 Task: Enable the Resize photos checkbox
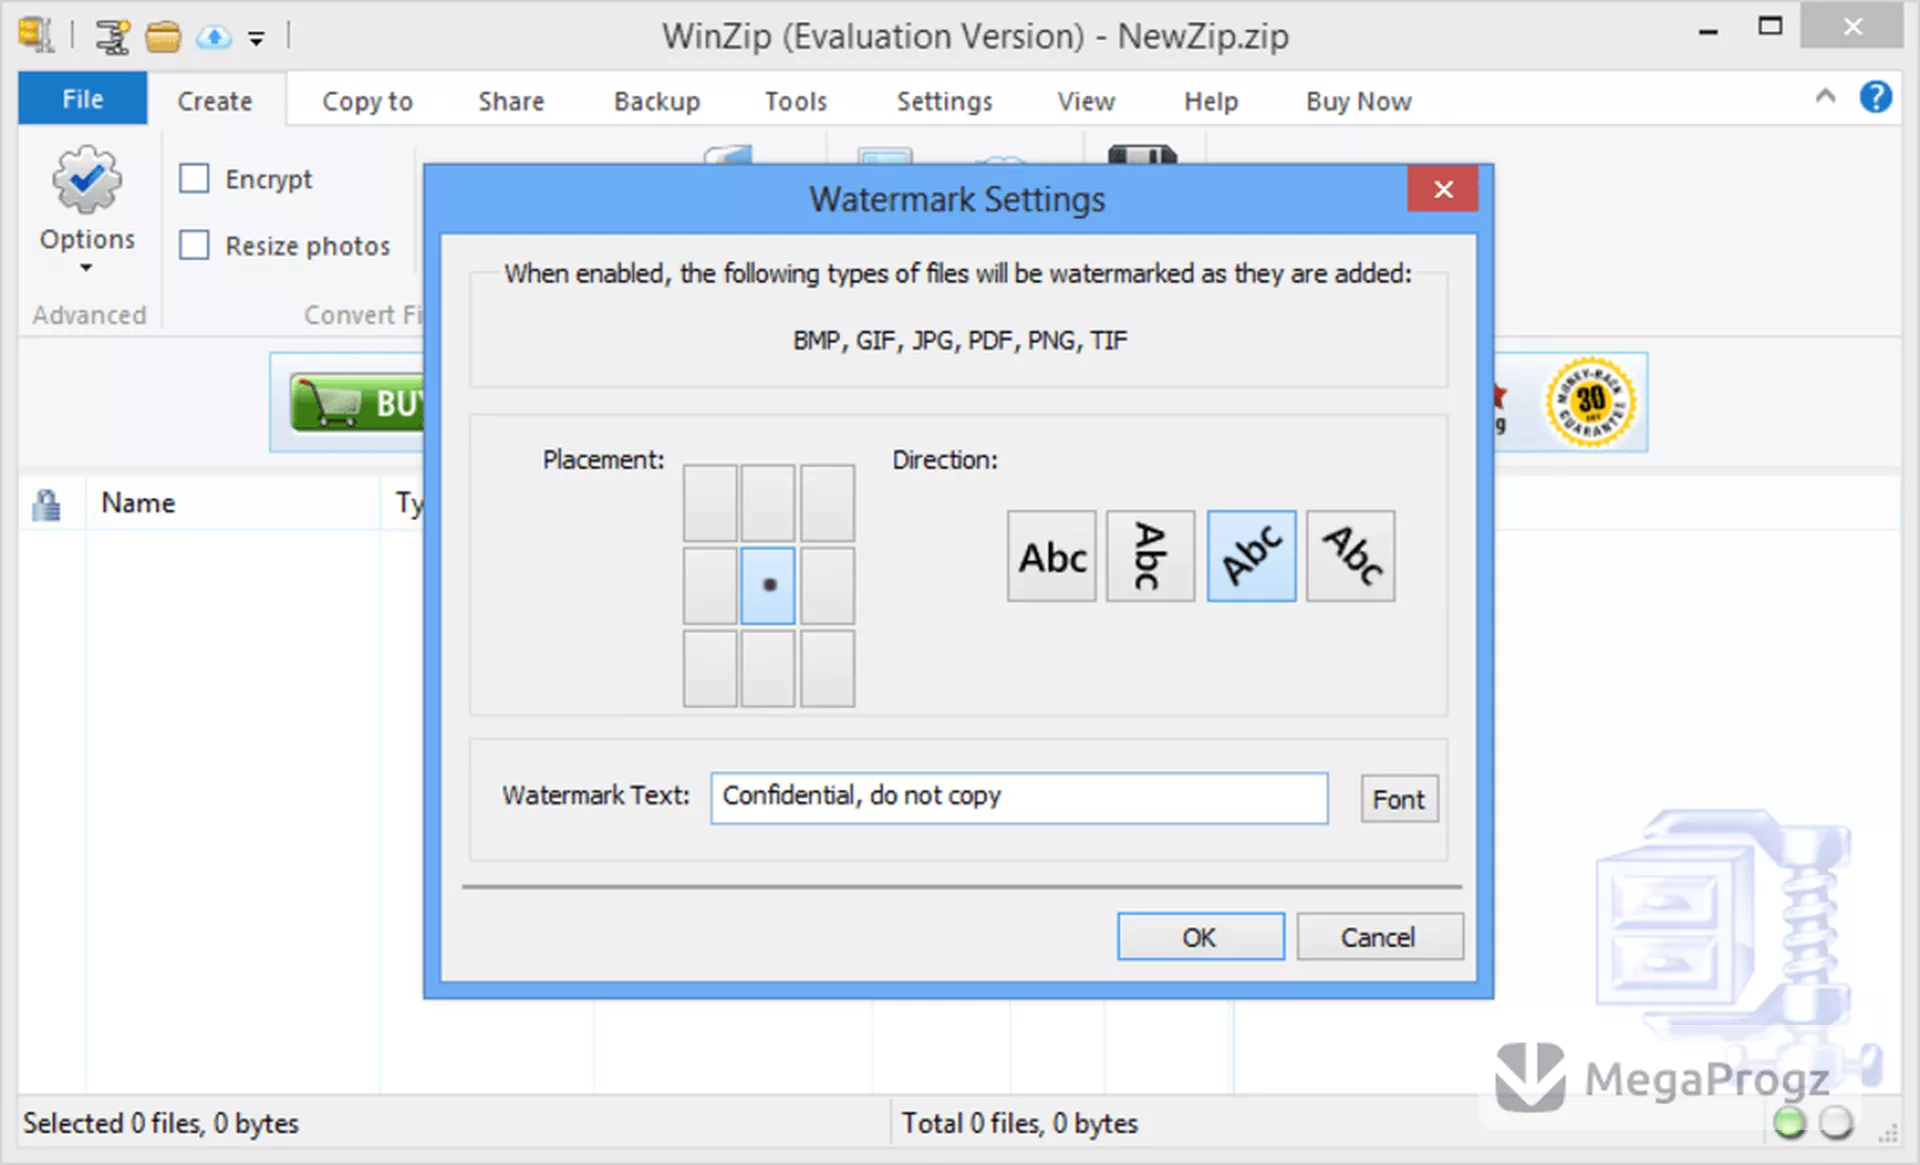click(x=194, y=246)
